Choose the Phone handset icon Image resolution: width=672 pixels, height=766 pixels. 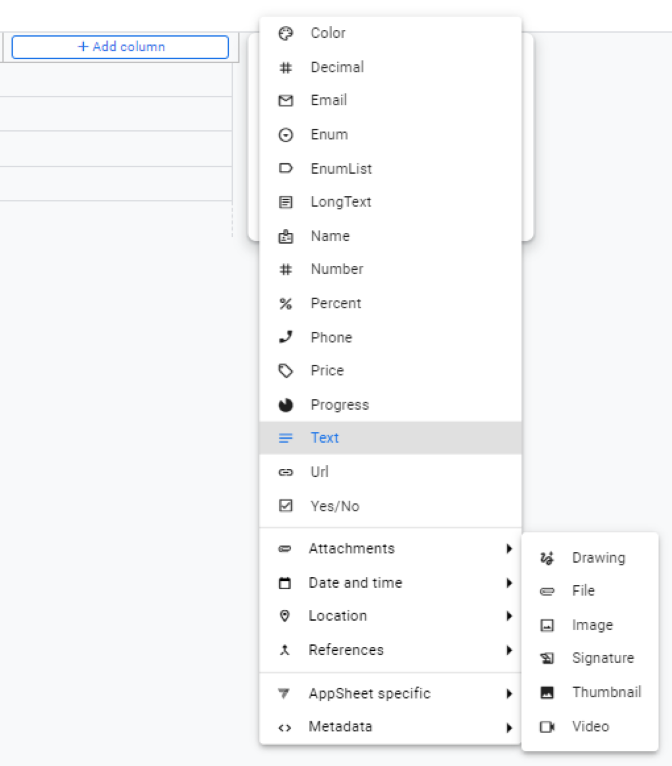click(286, 338)
